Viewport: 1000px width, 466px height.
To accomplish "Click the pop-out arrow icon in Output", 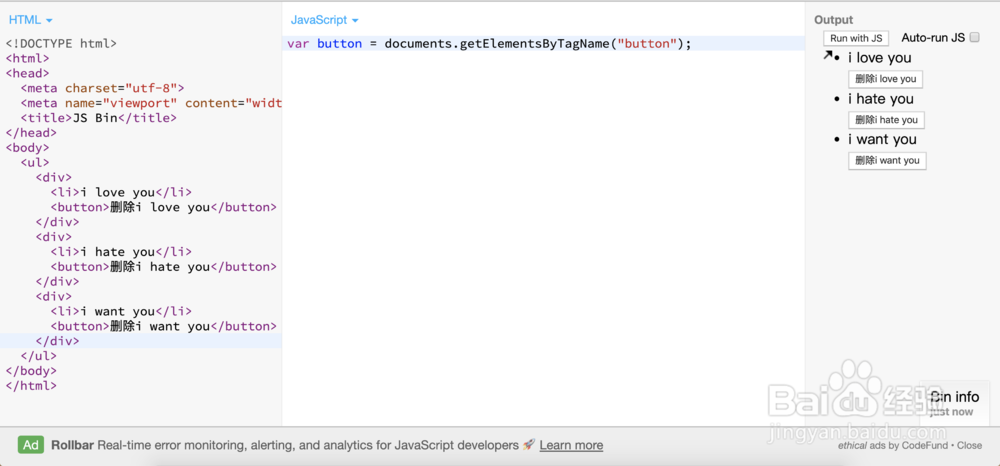I will 828,55.
